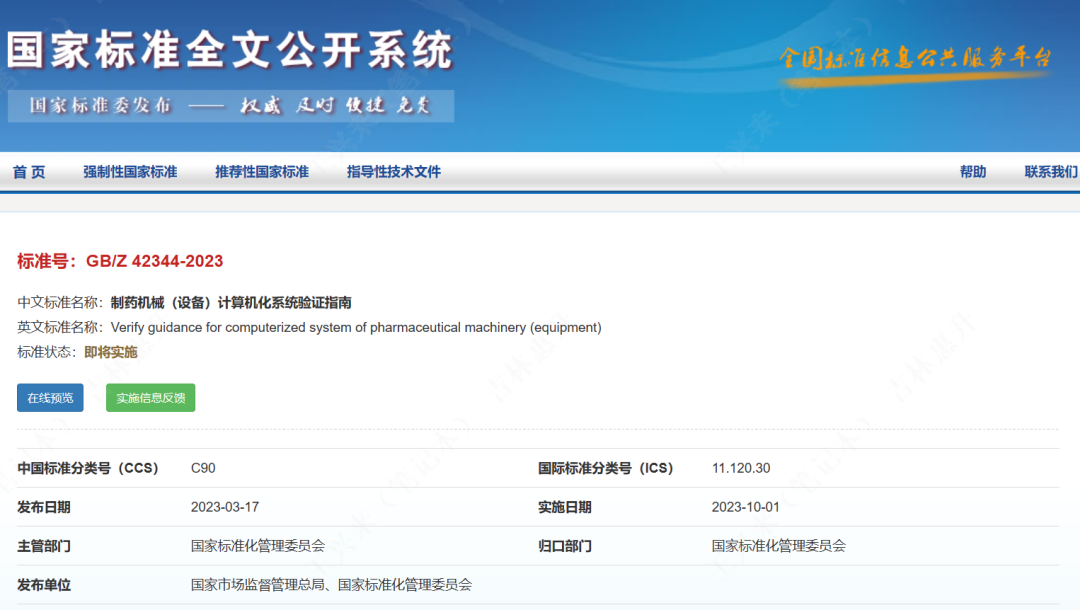This screenshot has height=610, width=1080.
Task: Click the implementation date 2023-10-01
Action: pos(745,507)
